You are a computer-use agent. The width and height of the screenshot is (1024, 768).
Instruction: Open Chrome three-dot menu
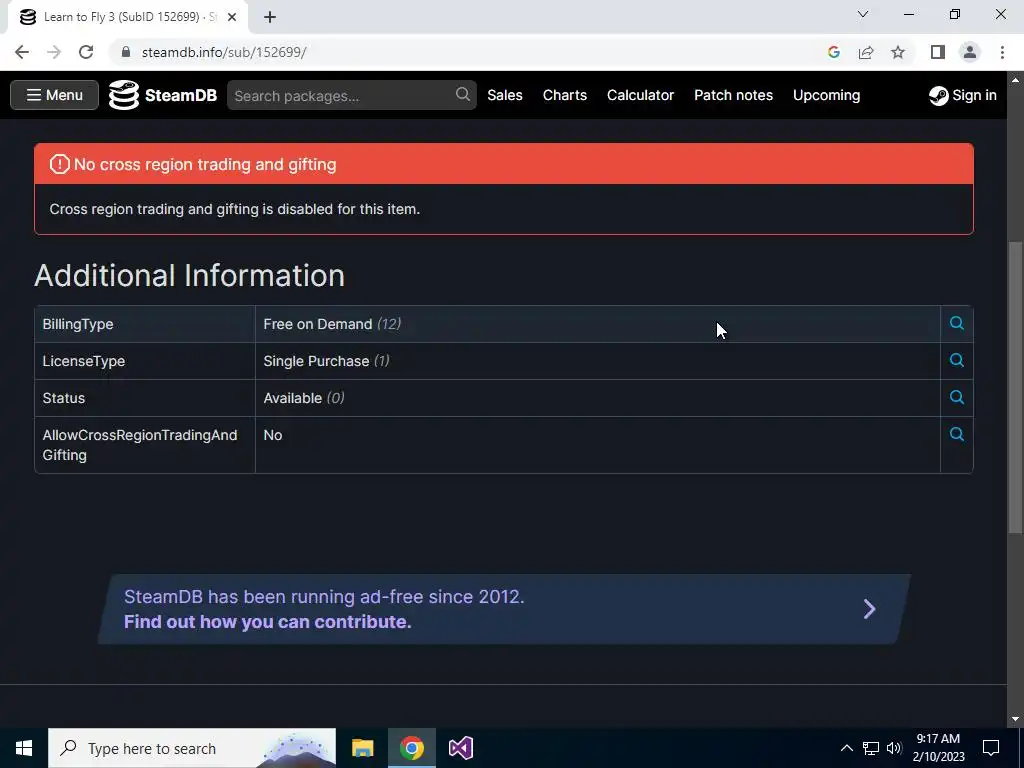click(1002, 52)
